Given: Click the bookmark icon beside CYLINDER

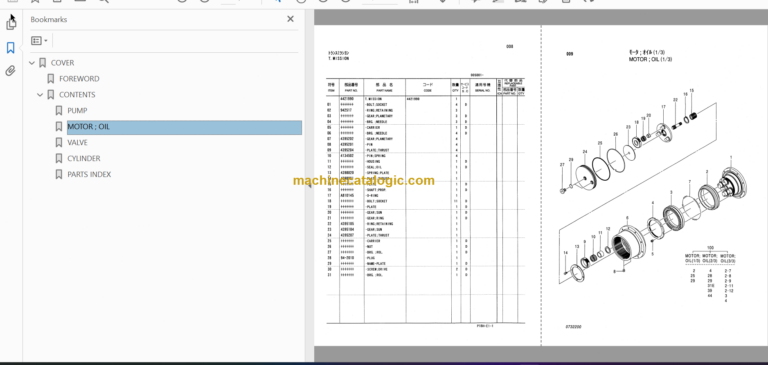Looking at the screenshot, I should (59, 158).
